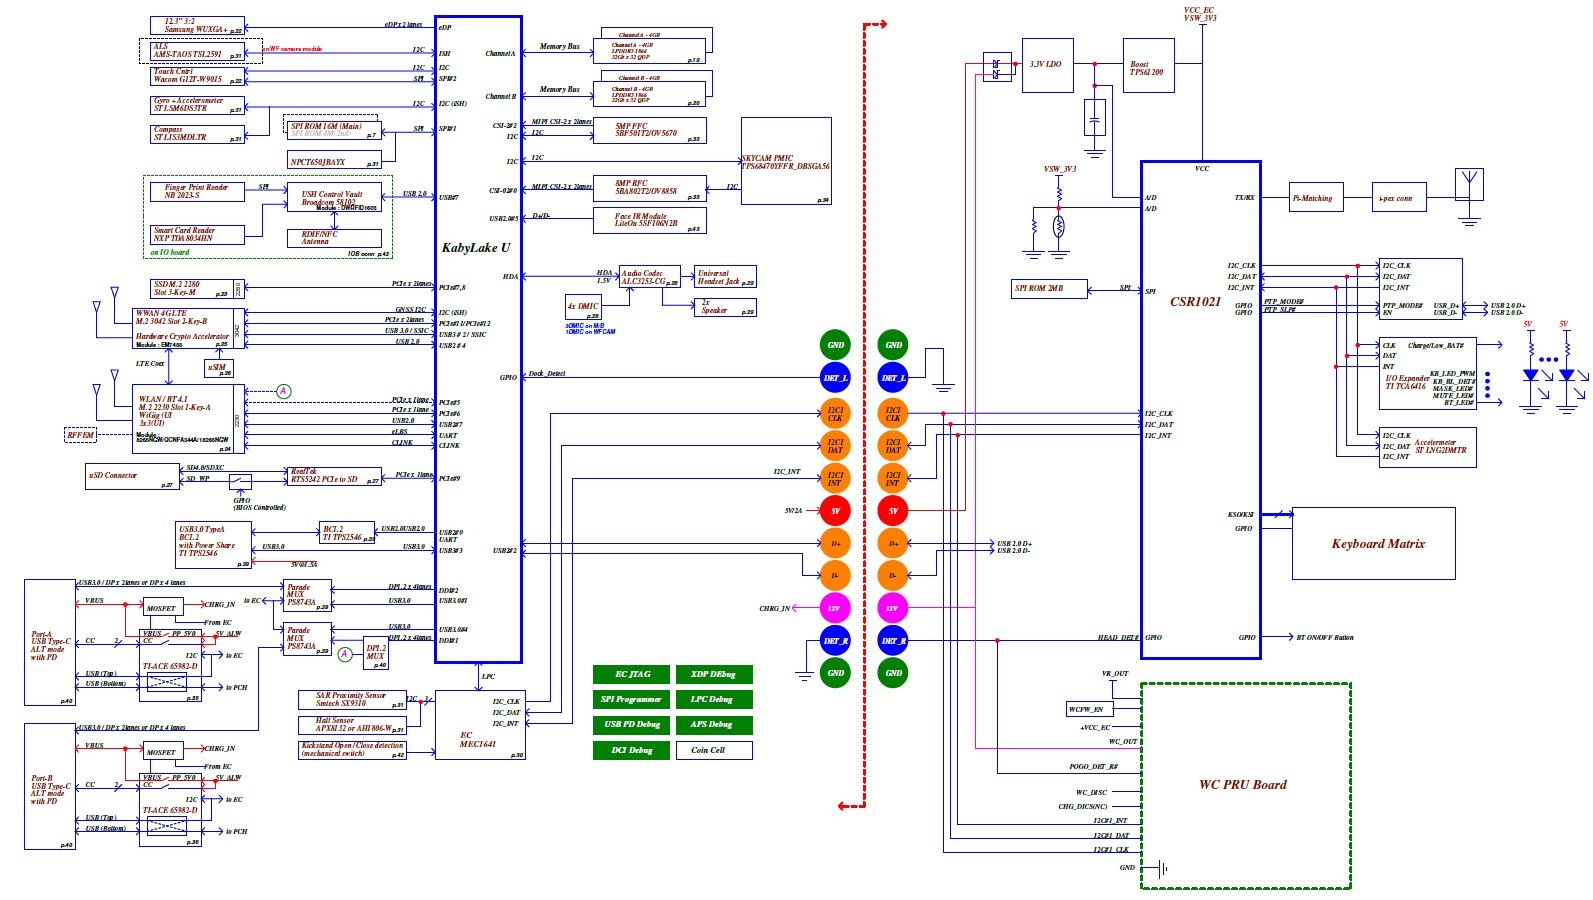
Task: Click the antenna symbol beside i-pex conn
Action: (x=1469, y=186)
